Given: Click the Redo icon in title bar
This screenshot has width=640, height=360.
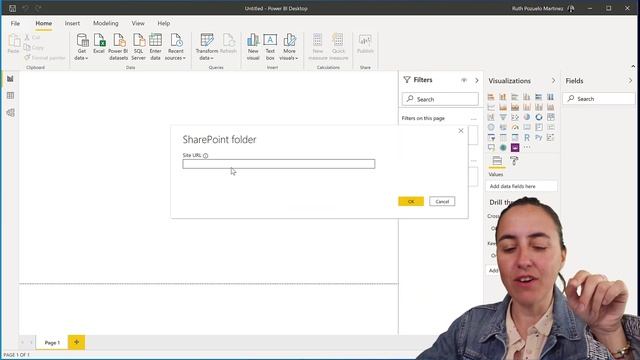Looking at the screenshot, I should [x=38, y=8].
